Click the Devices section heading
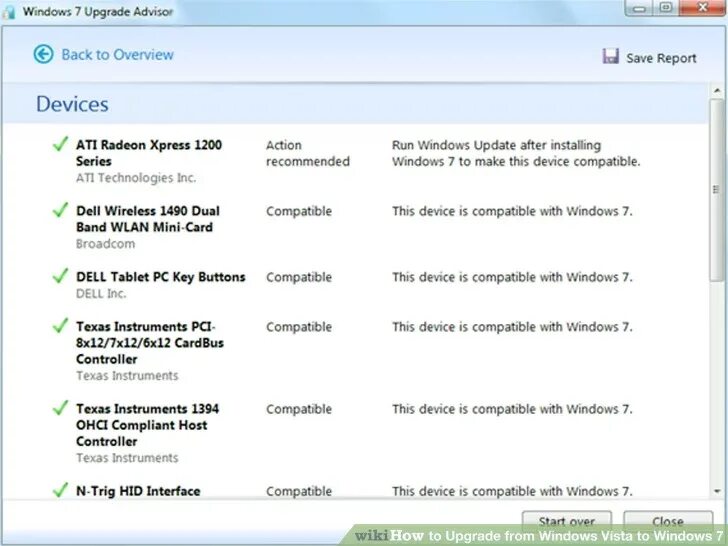Screen dimensions: 728x546 click(x=72, y=104)
